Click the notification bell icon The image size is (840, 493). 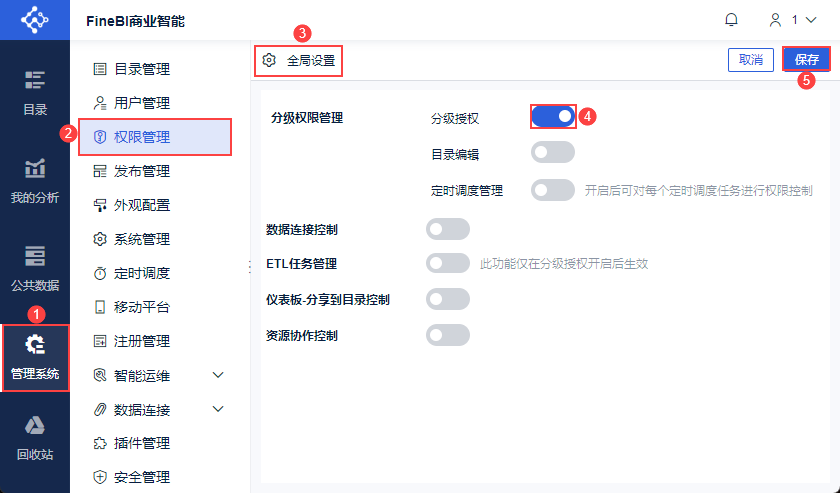tap(732, 20)
